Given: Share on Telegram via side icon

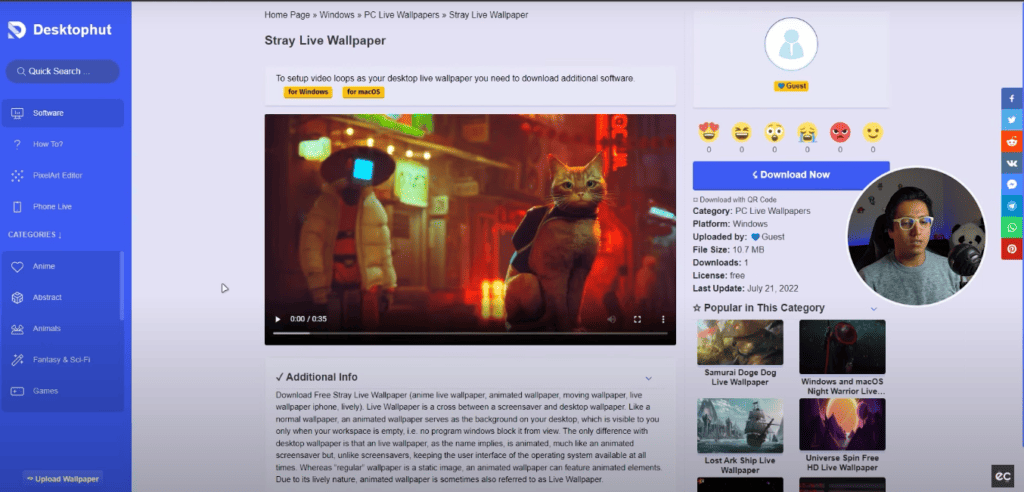Looking at the screenshot, I should [x=1012, y=206].
